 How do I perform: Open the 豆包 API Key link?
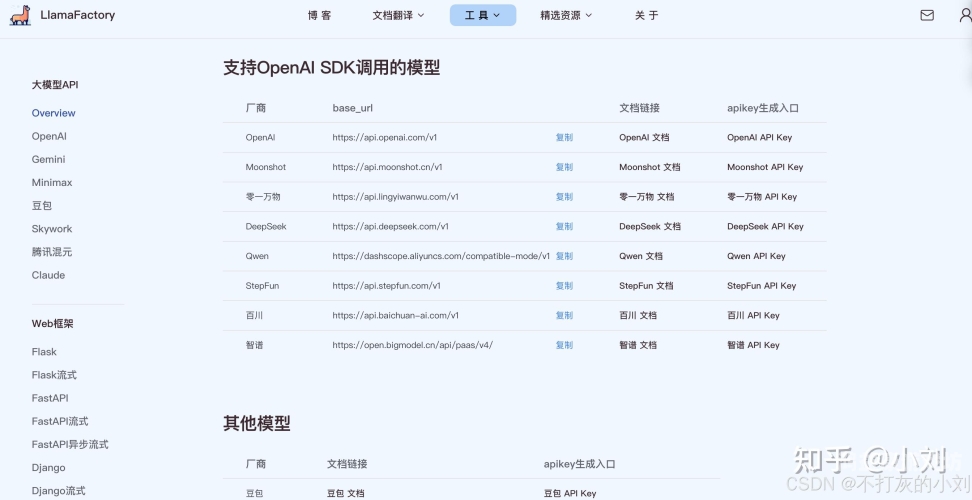(x=570, y=493)
